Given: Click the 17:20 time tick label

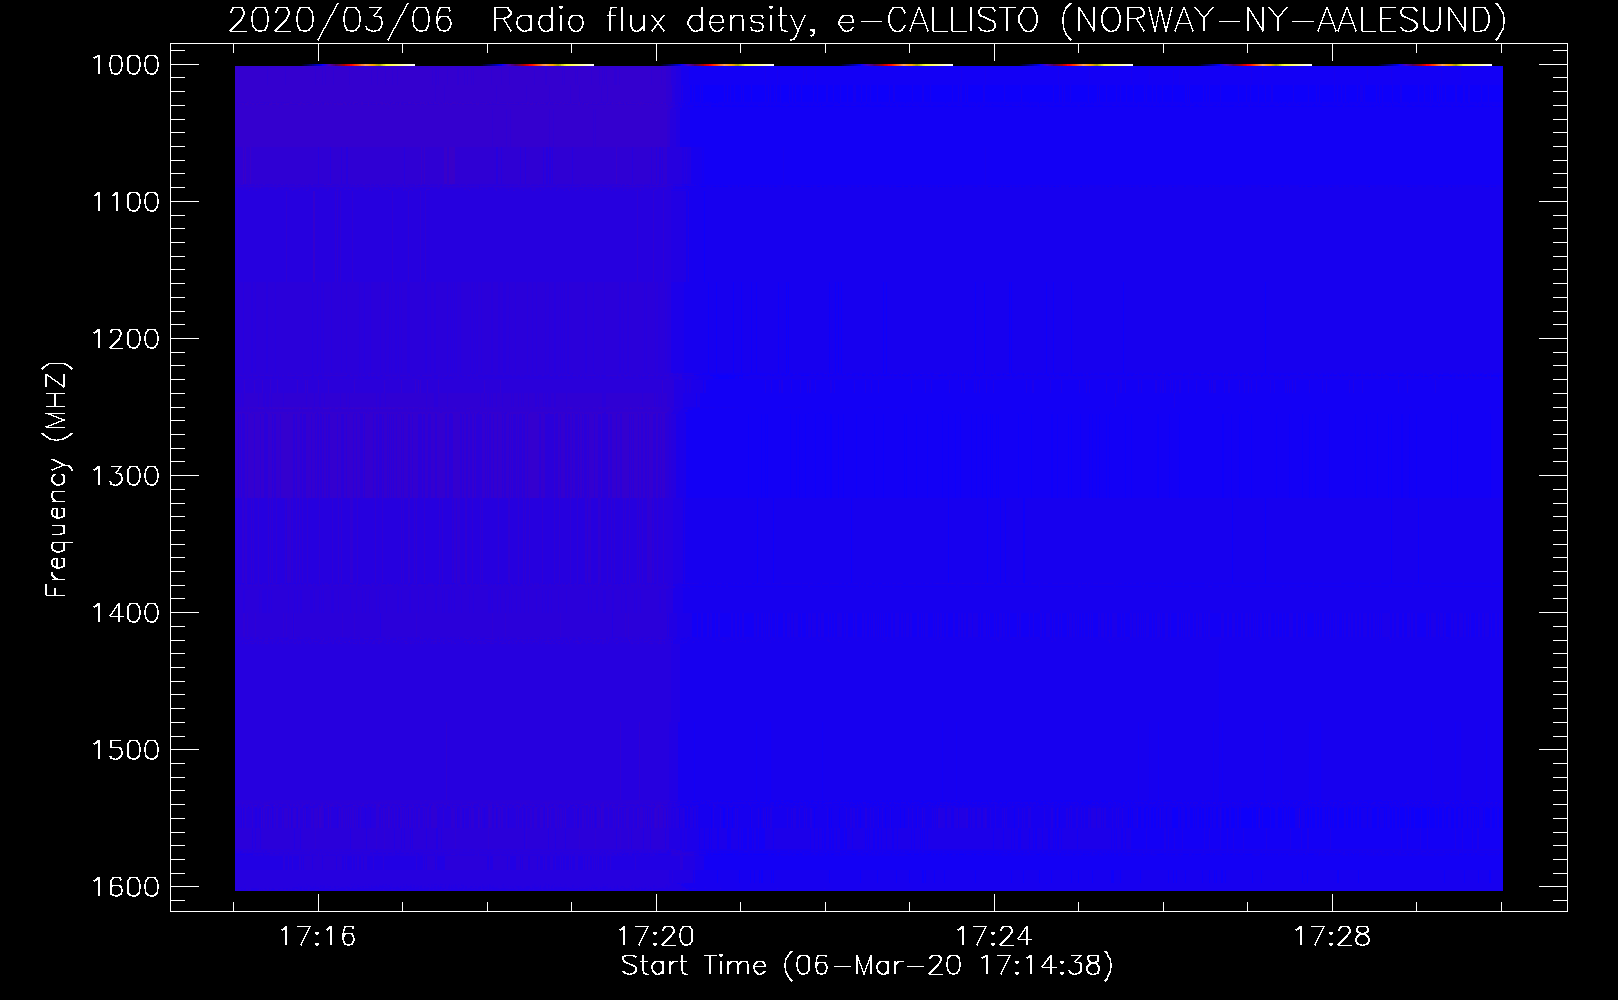Looking at the screenshot, I should click(x=656, y=937).
